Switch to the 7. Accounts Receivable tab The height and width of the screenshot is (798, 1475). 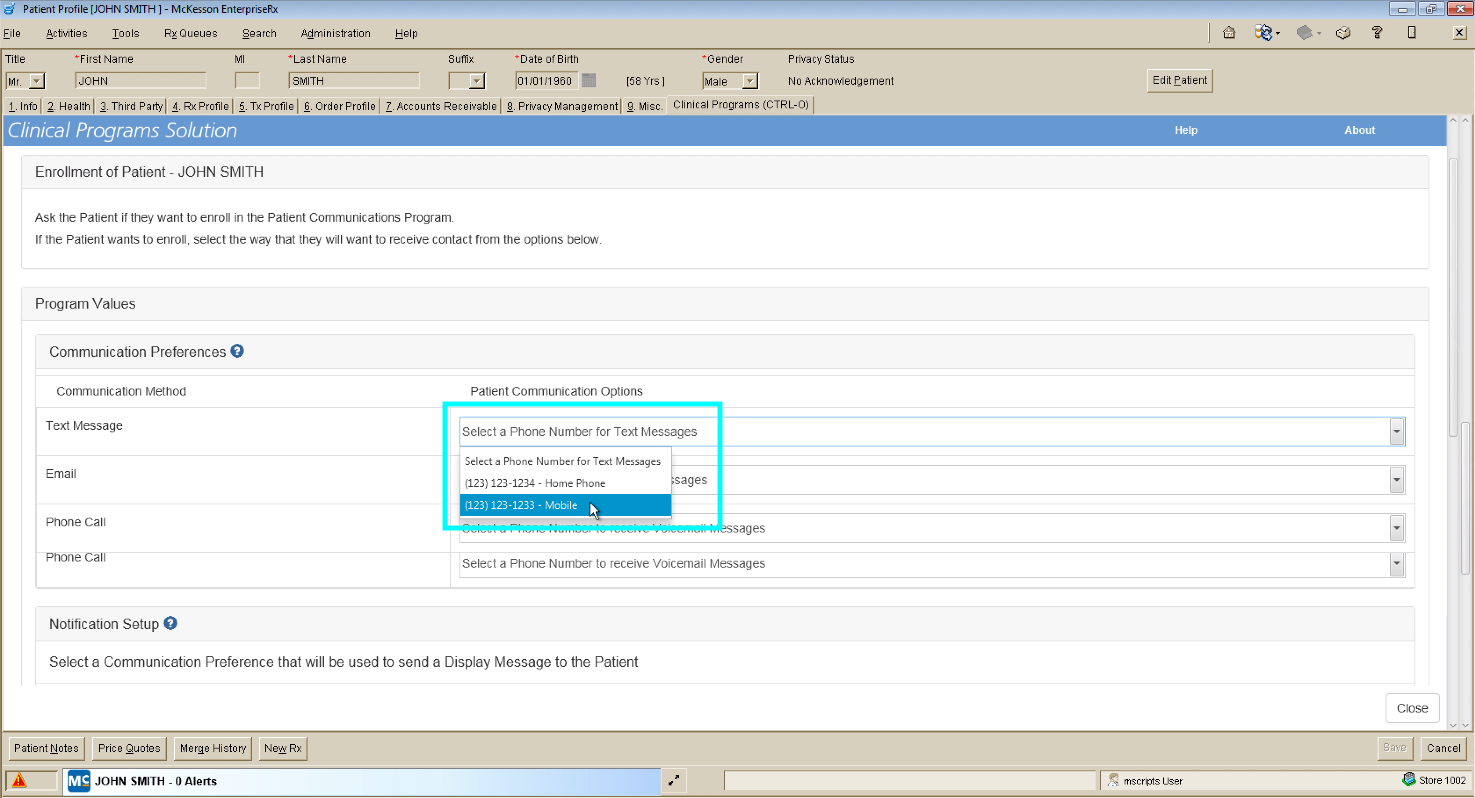[441, 106]
